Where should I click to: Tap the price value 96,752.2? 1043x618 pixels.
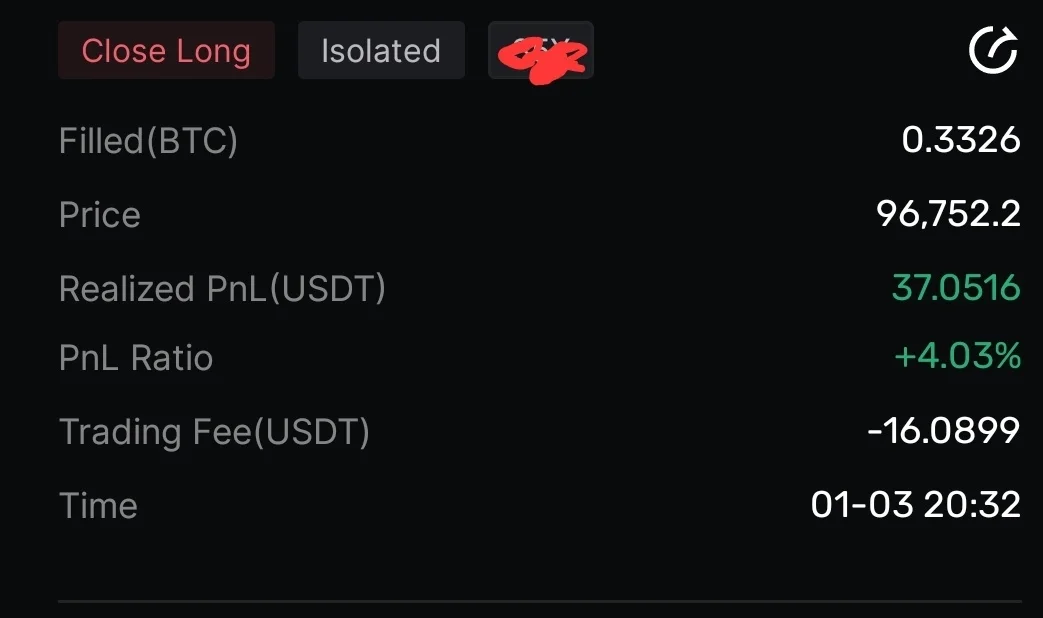(x=948, y=213)
